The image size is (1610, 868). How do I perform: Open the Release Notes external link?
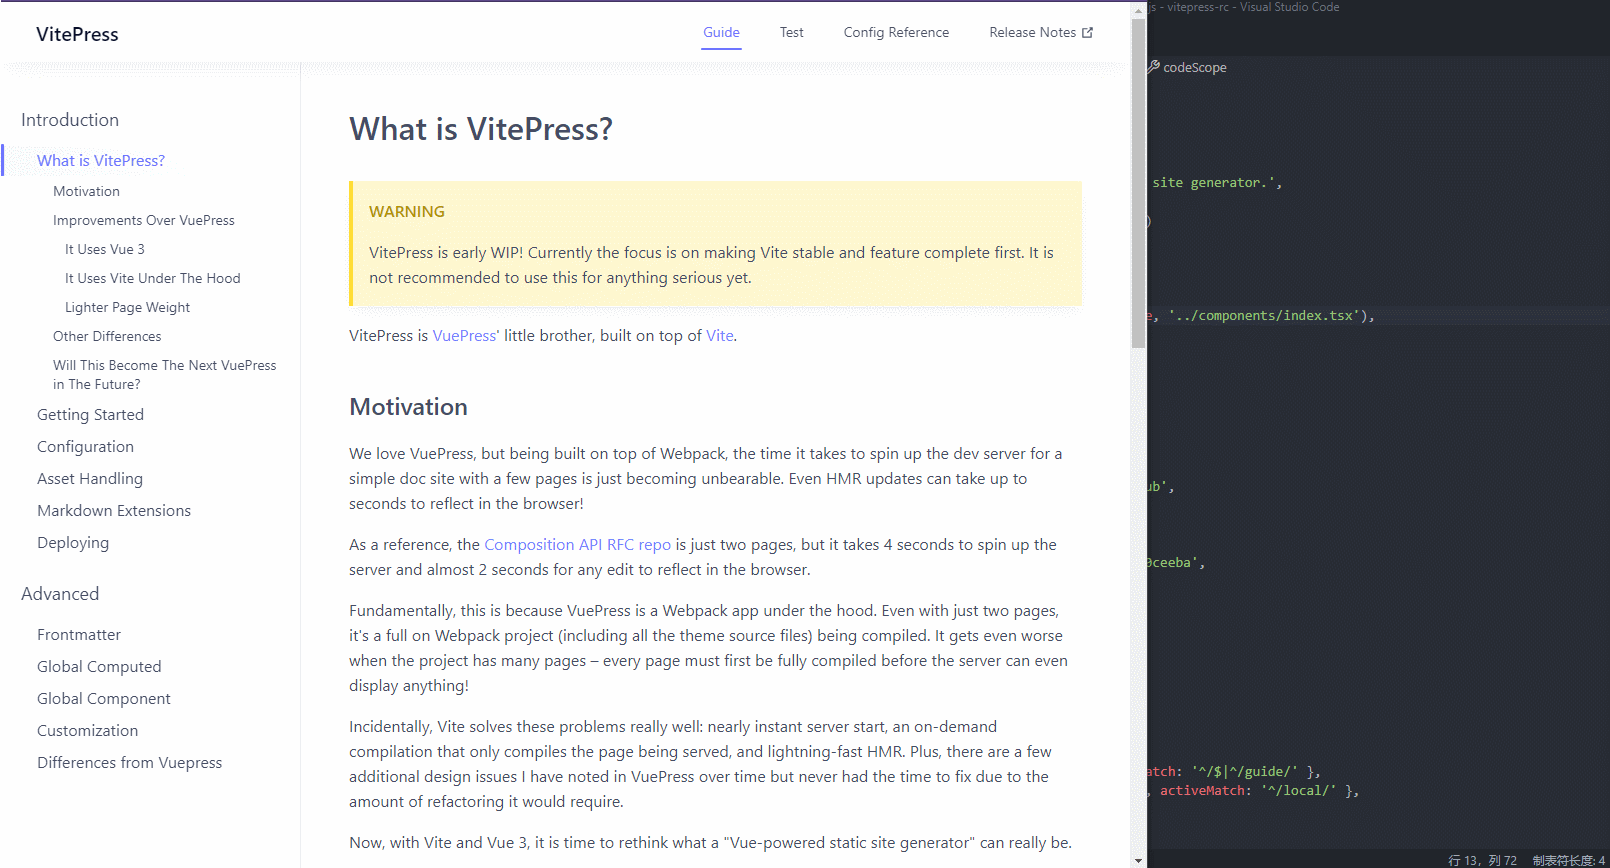(x=1040, y=32)
